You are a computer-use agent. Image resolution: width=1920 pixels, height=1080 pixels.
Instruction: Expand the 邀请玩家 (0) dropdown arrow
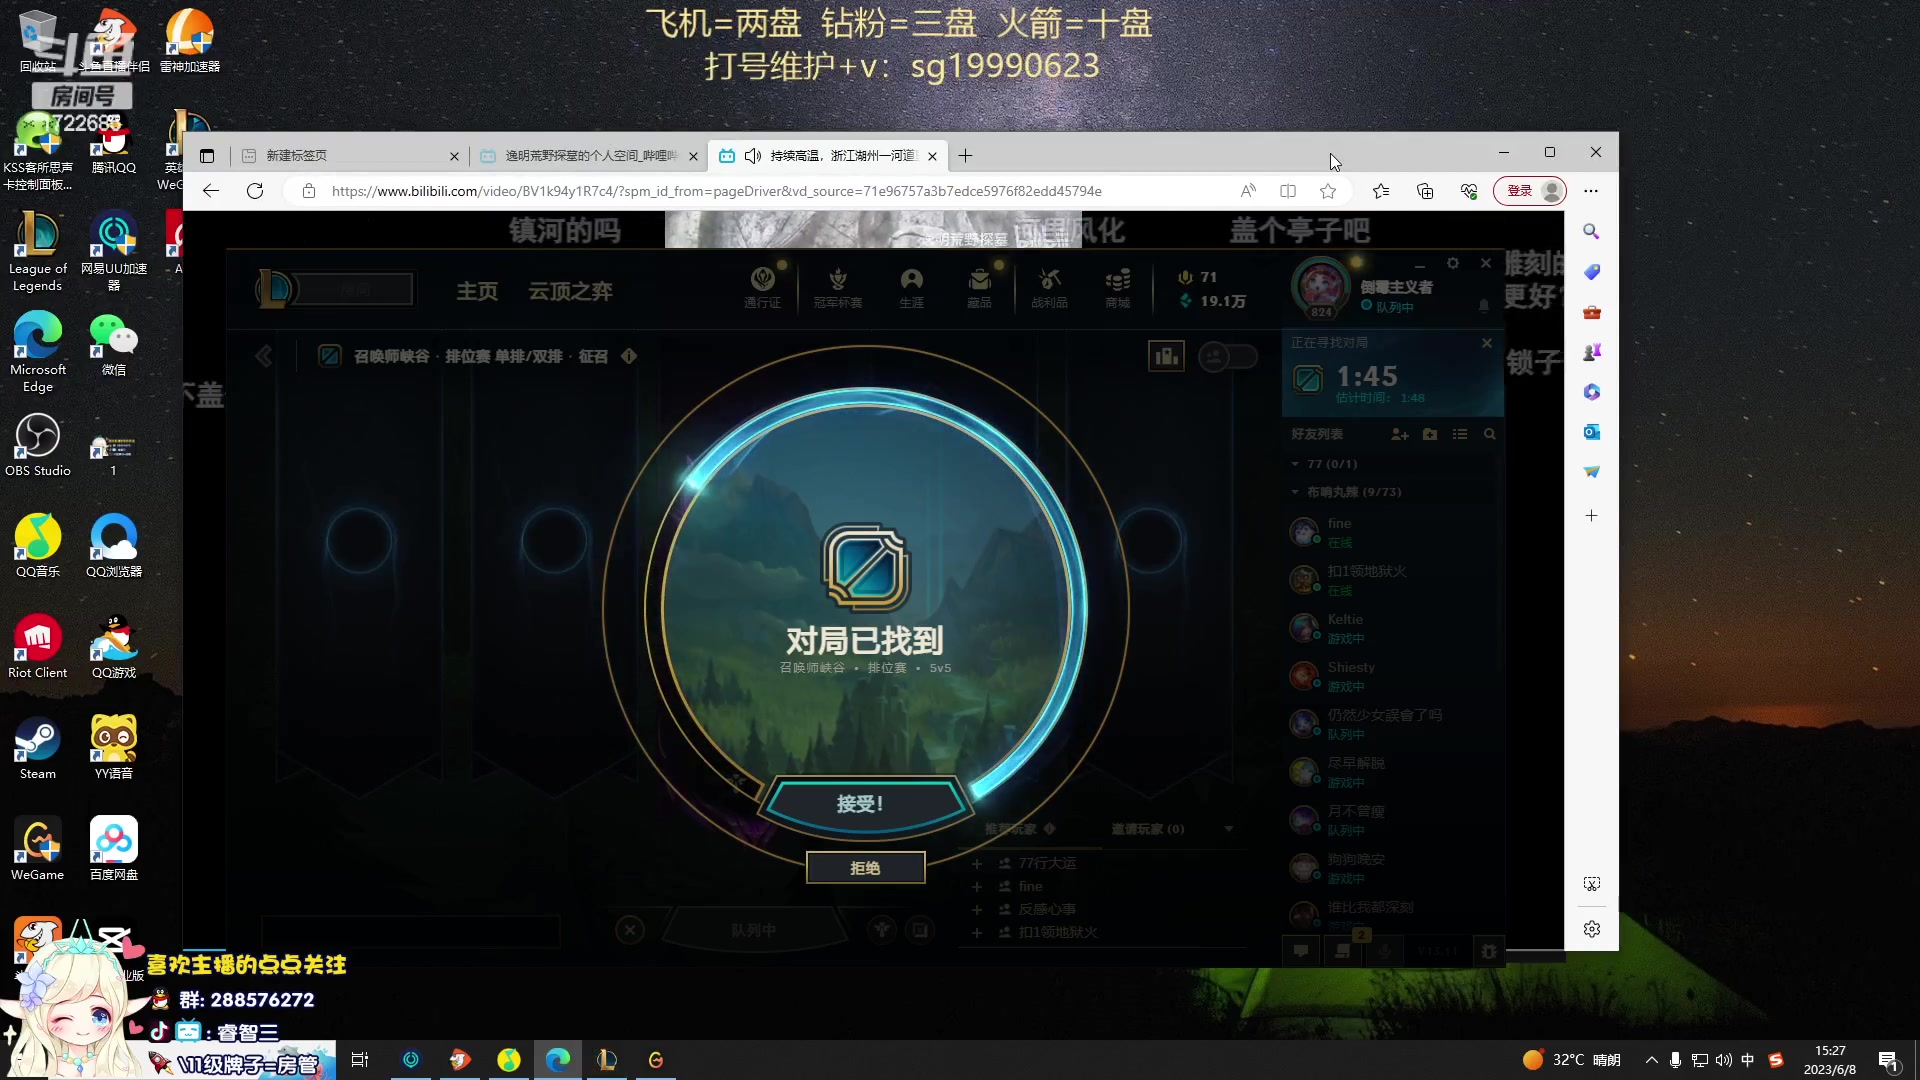click(x=1229, y=829)
